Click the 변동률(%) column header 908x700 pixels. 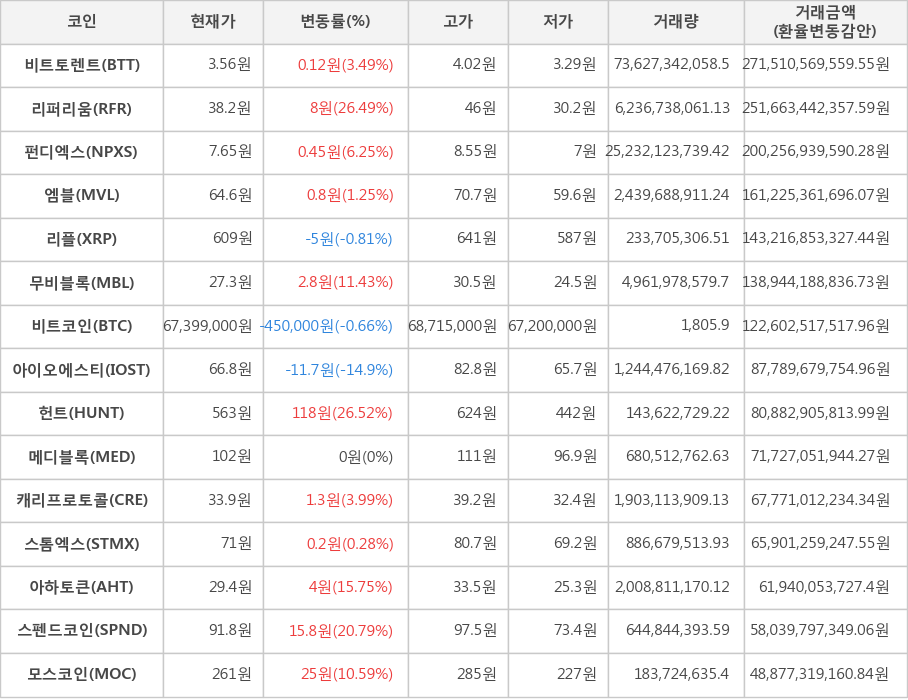coord(335,22)
